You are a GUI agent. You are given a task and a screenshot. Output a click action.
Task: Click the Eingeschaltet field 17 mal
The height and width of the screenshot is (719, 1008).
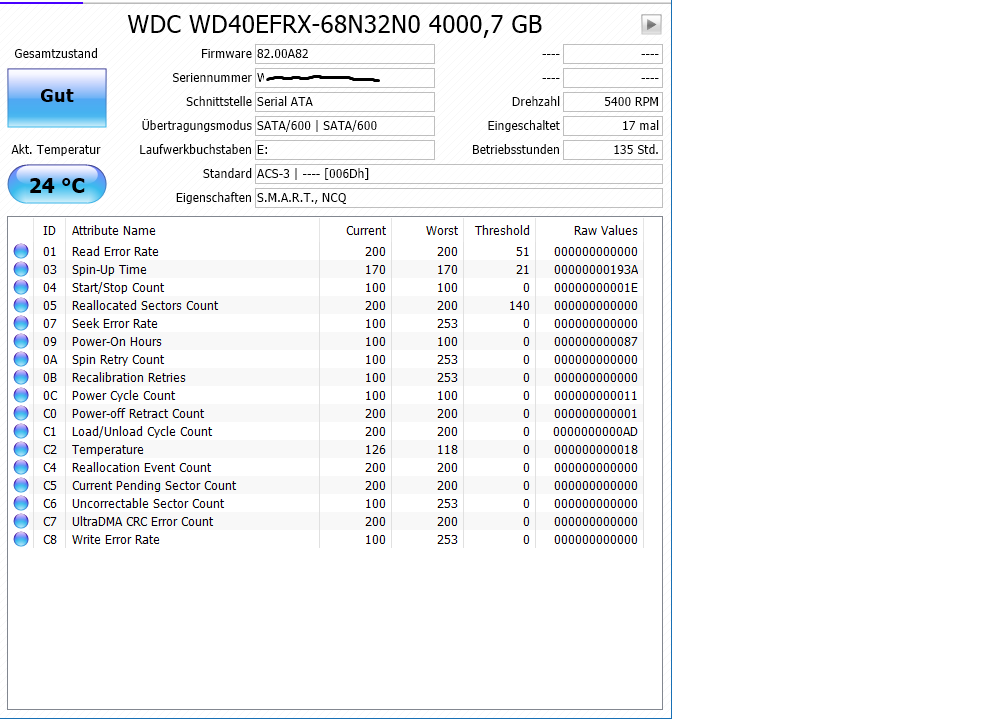coord(613,126)
